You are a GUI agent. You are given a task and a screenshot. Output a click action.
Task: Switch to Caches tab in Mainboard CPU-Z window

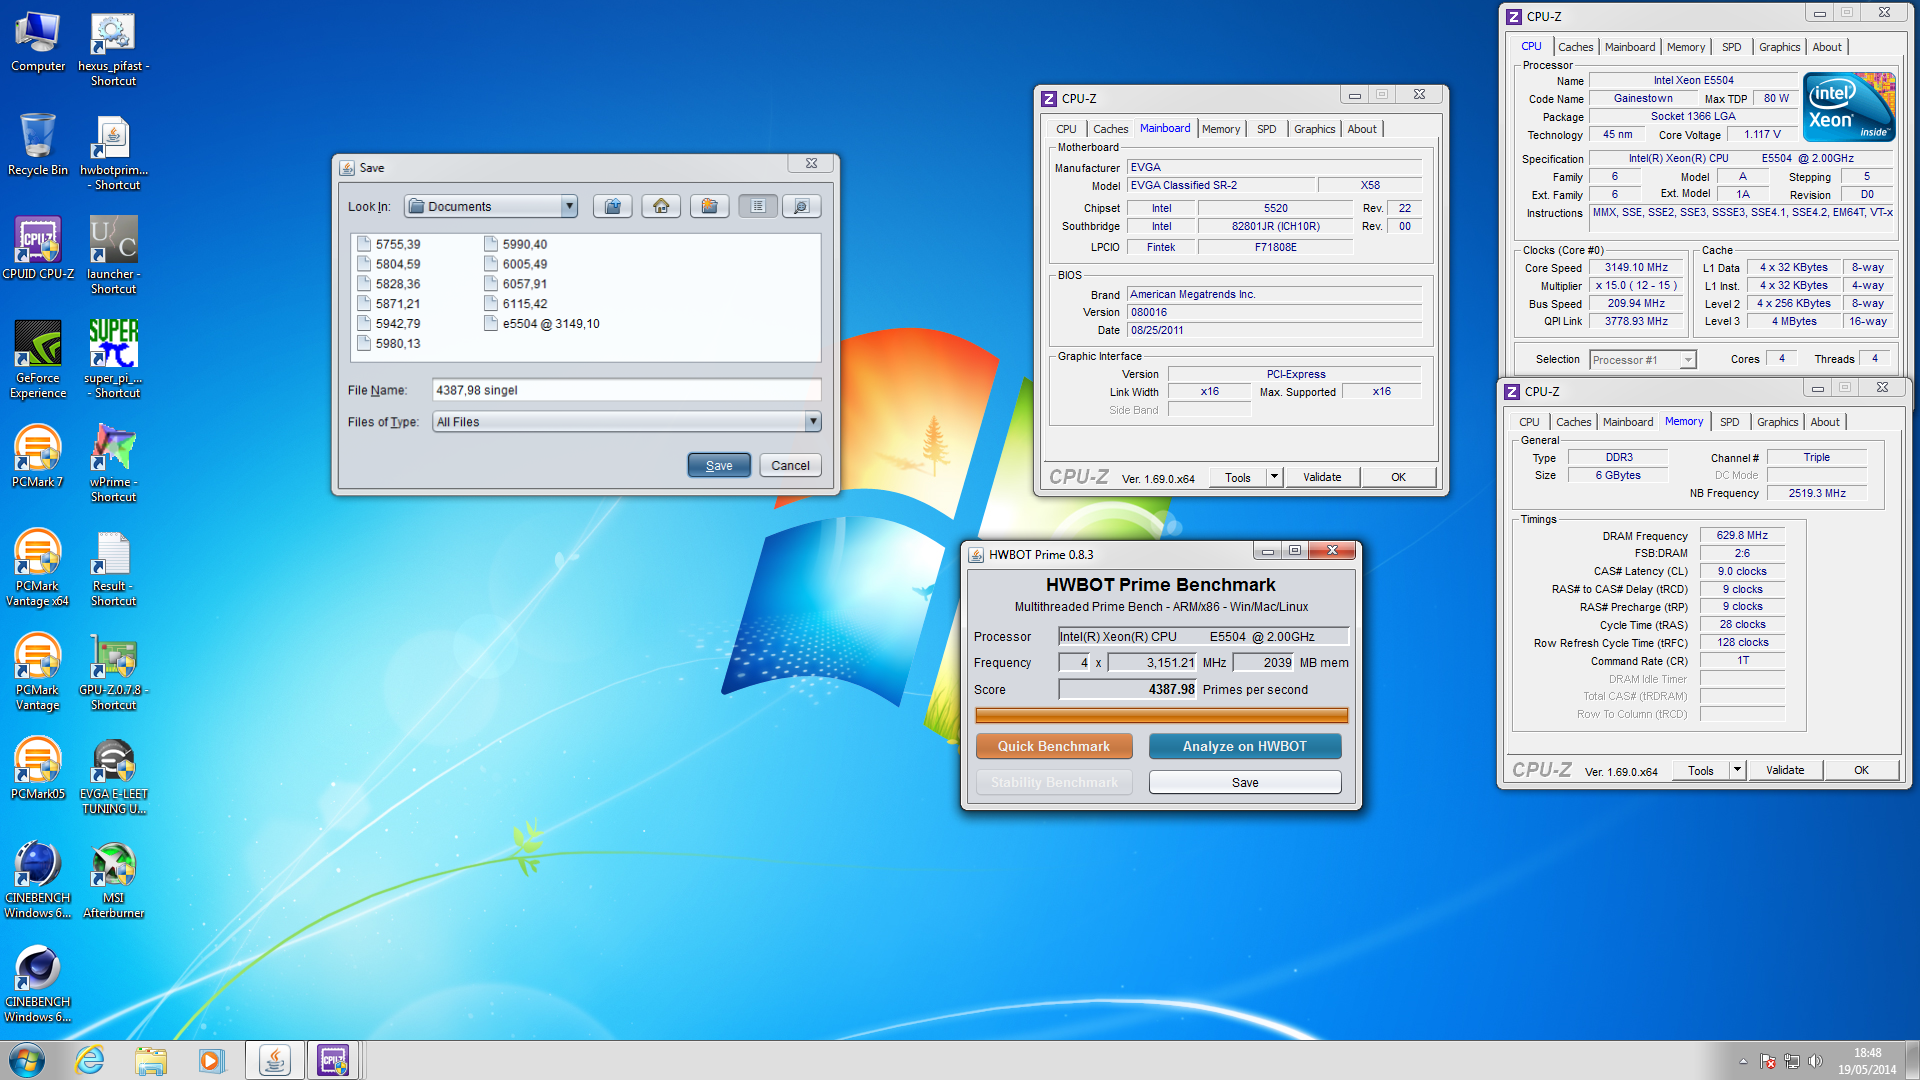point(1110,129)
